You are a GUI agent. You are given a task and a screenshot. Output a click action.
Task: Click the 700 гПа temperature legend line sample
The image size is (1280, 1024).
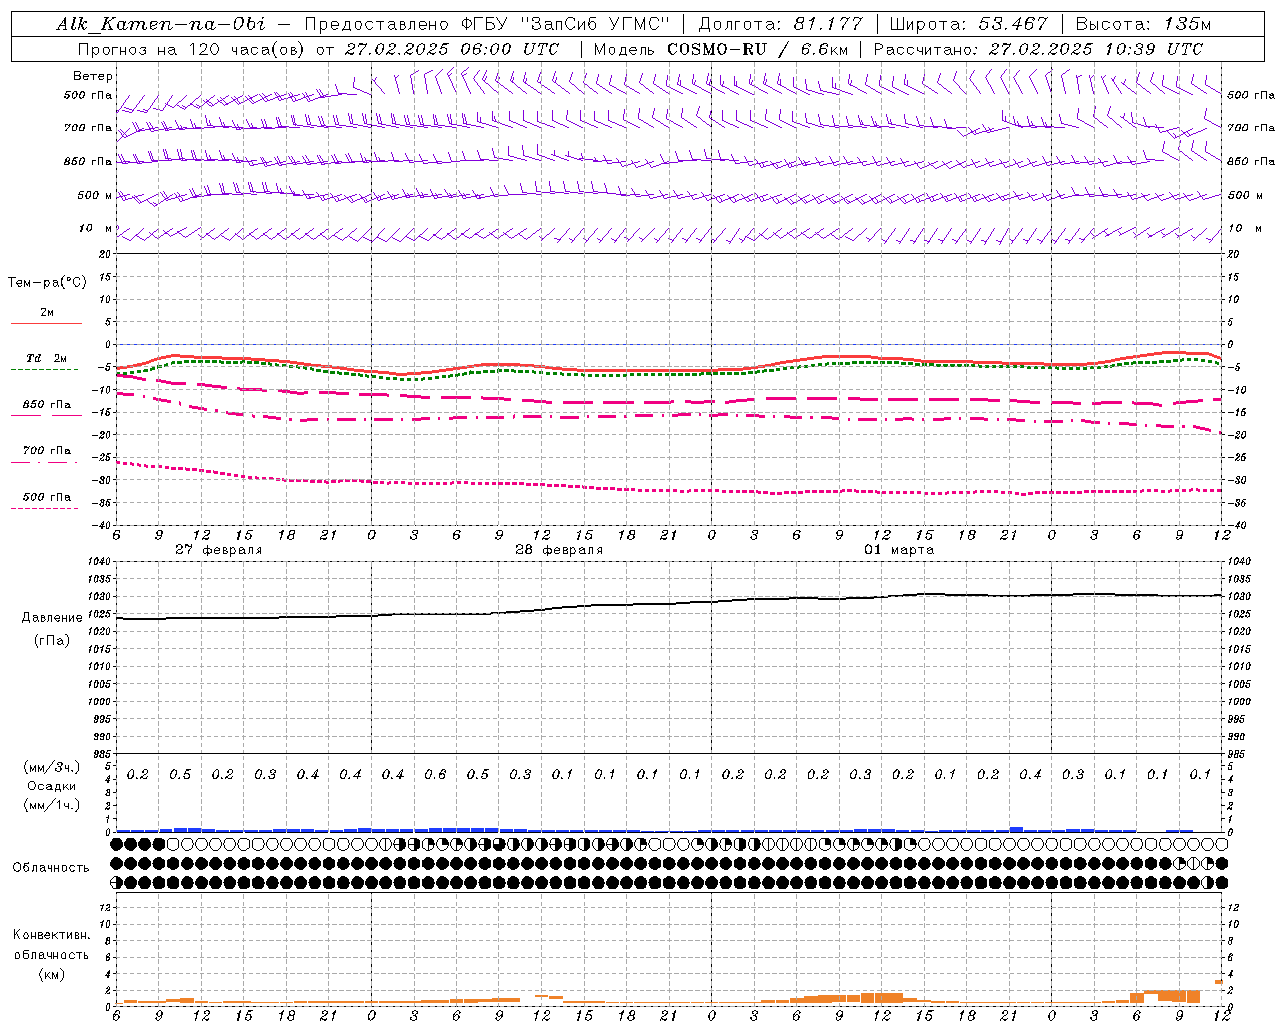click(44, 462)
